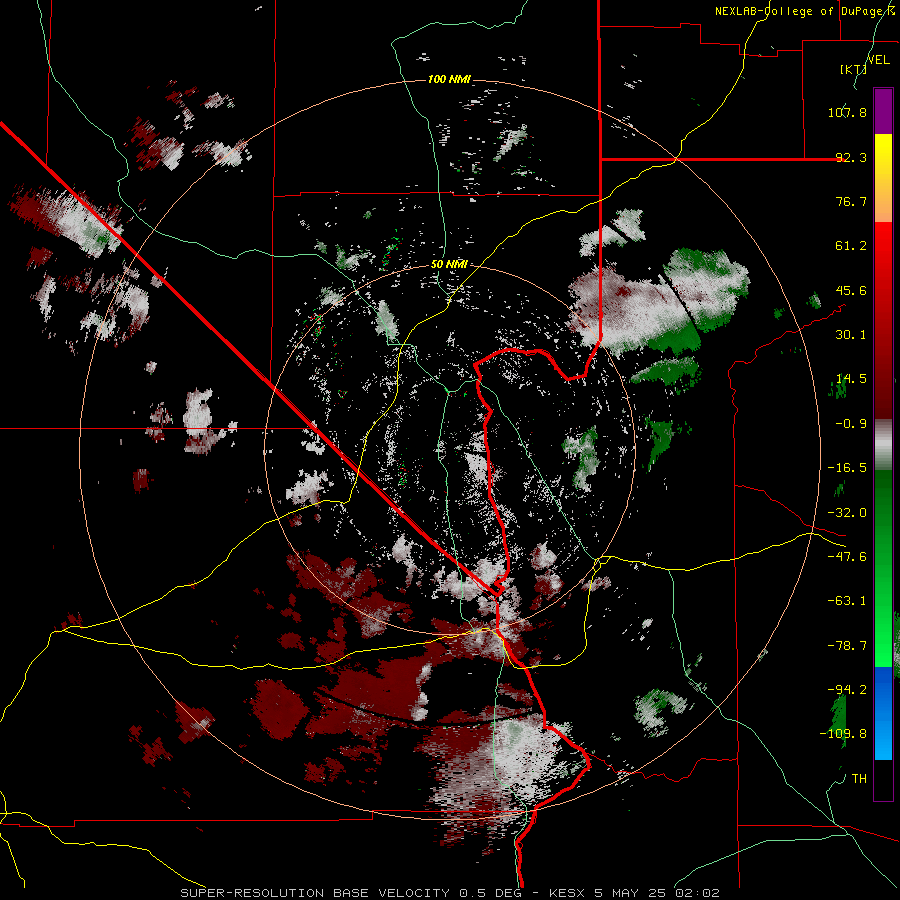Click the 61.2 velocity scale value
The width and height of the screenshot is (900, 900).
851,246
